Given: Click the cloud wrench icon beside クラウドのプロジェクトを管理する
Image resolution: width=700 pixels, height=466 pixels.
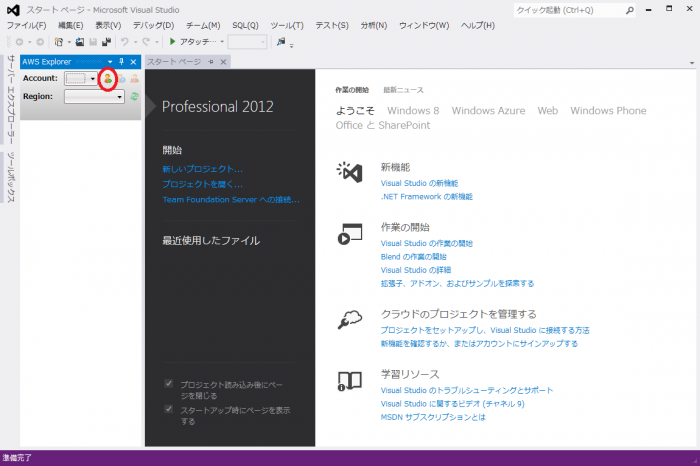Looking at the screenshot, I should [350, 319].
